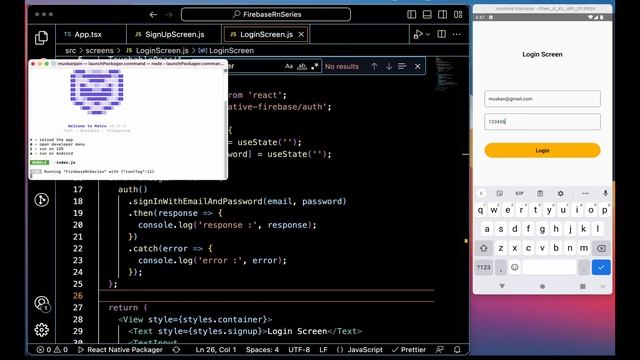This screenshot has width=640, height=360.
Task: Click Ln 26, Col 1 status entry
Action: (216, 349)
